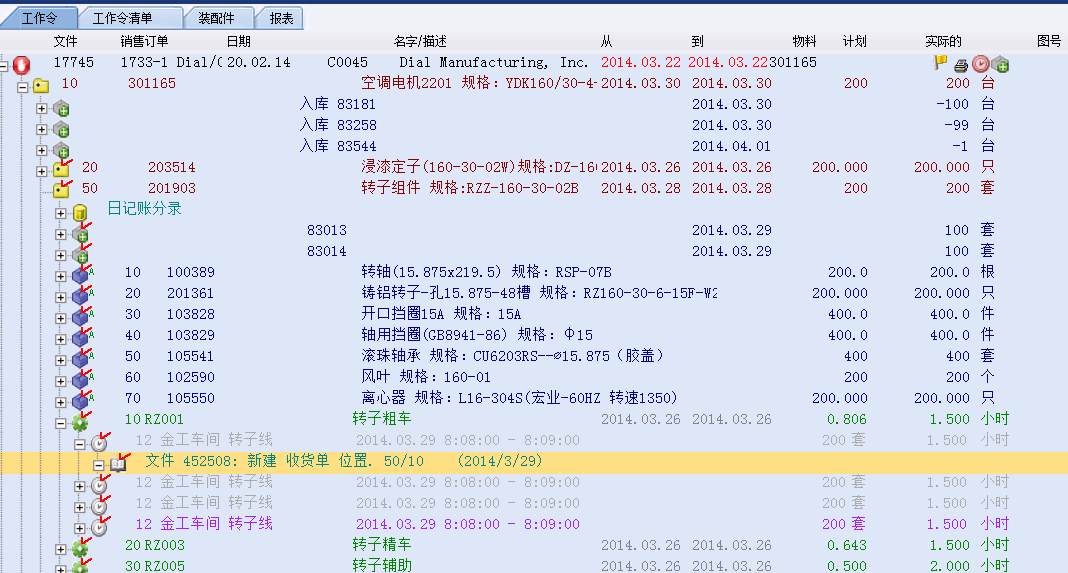Click the 实际的 column header
The image size is (1068, 573).
[x=943, y=41]
